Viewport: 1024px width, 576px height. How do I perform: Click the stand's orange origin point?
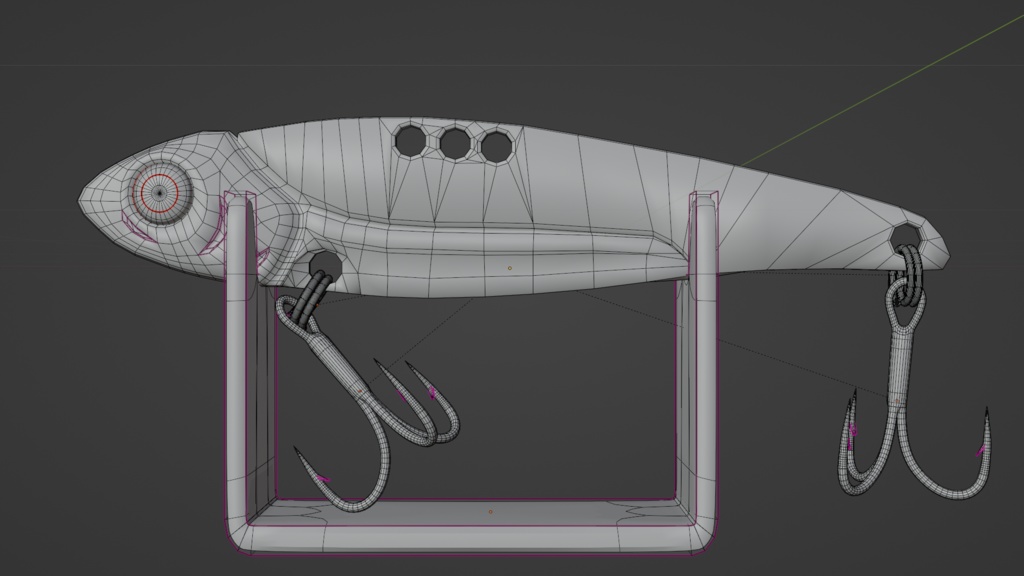tap(490, 511)
